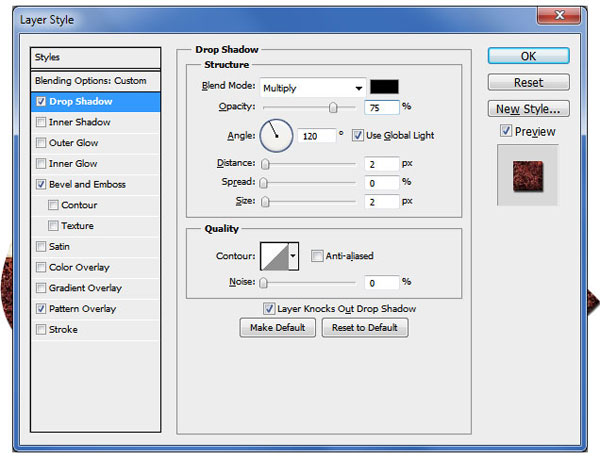
Task: Select Blending Options: Custom
Action: (90, 80)
